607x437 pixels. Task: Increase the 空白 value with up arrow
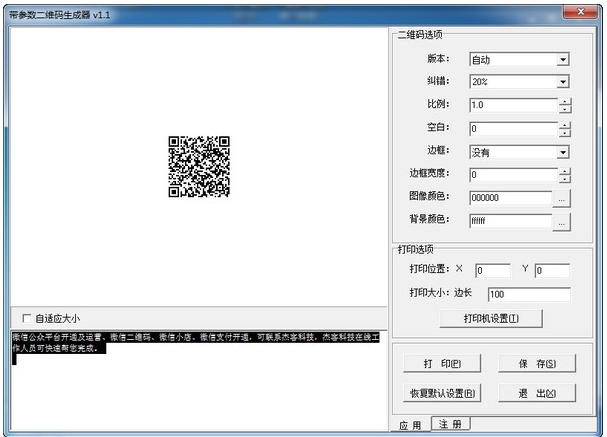(x=565, y=125)
